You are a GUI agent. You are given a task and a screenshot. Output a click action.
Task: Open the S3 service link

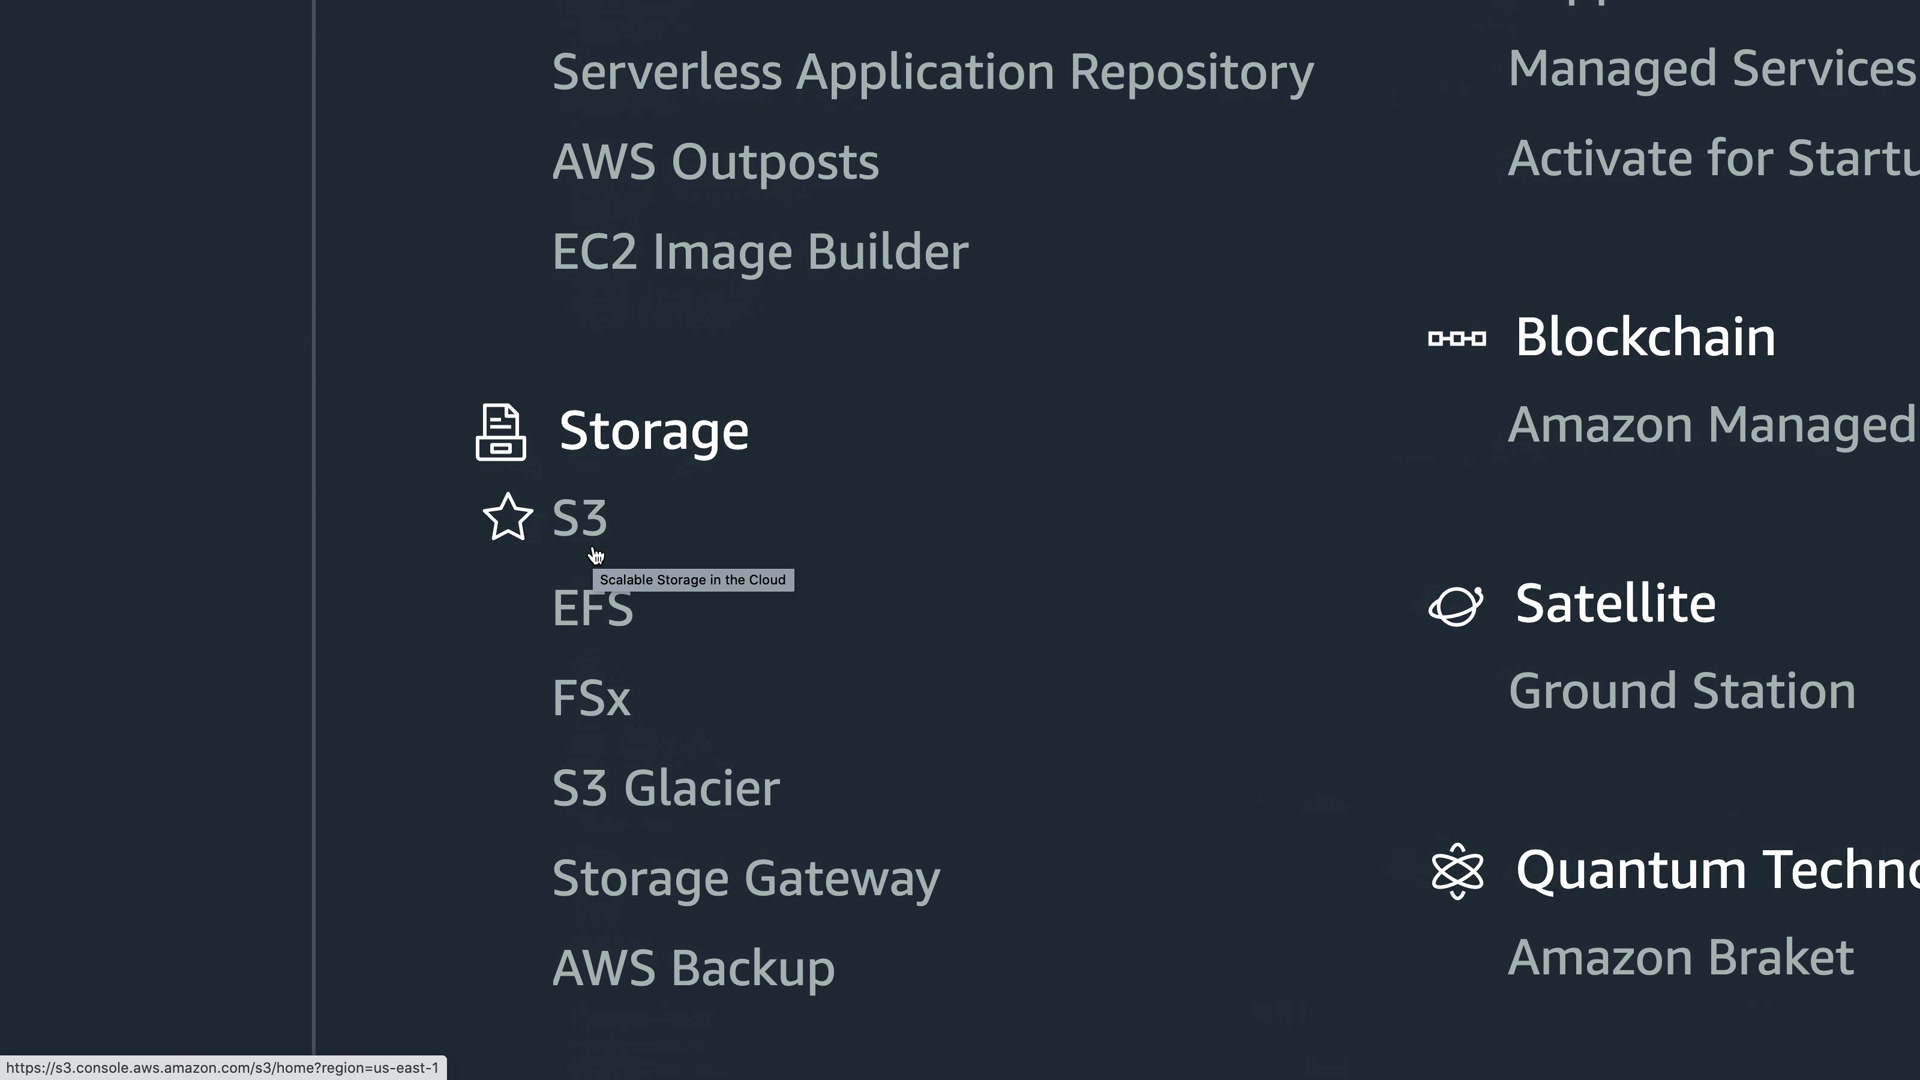[x=579, y=519]
